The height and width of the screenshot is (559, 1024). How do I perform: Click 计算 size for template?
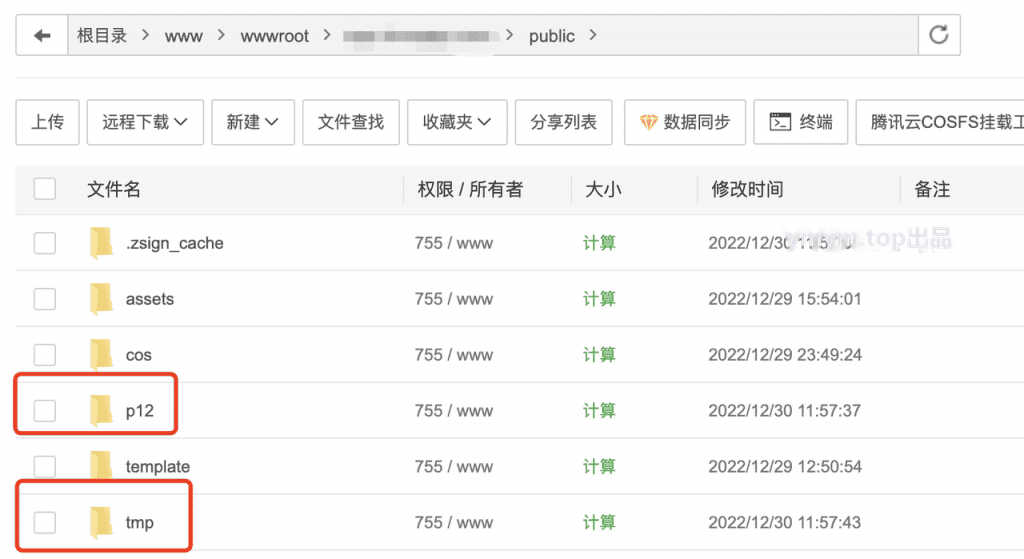tap(600, 466)
